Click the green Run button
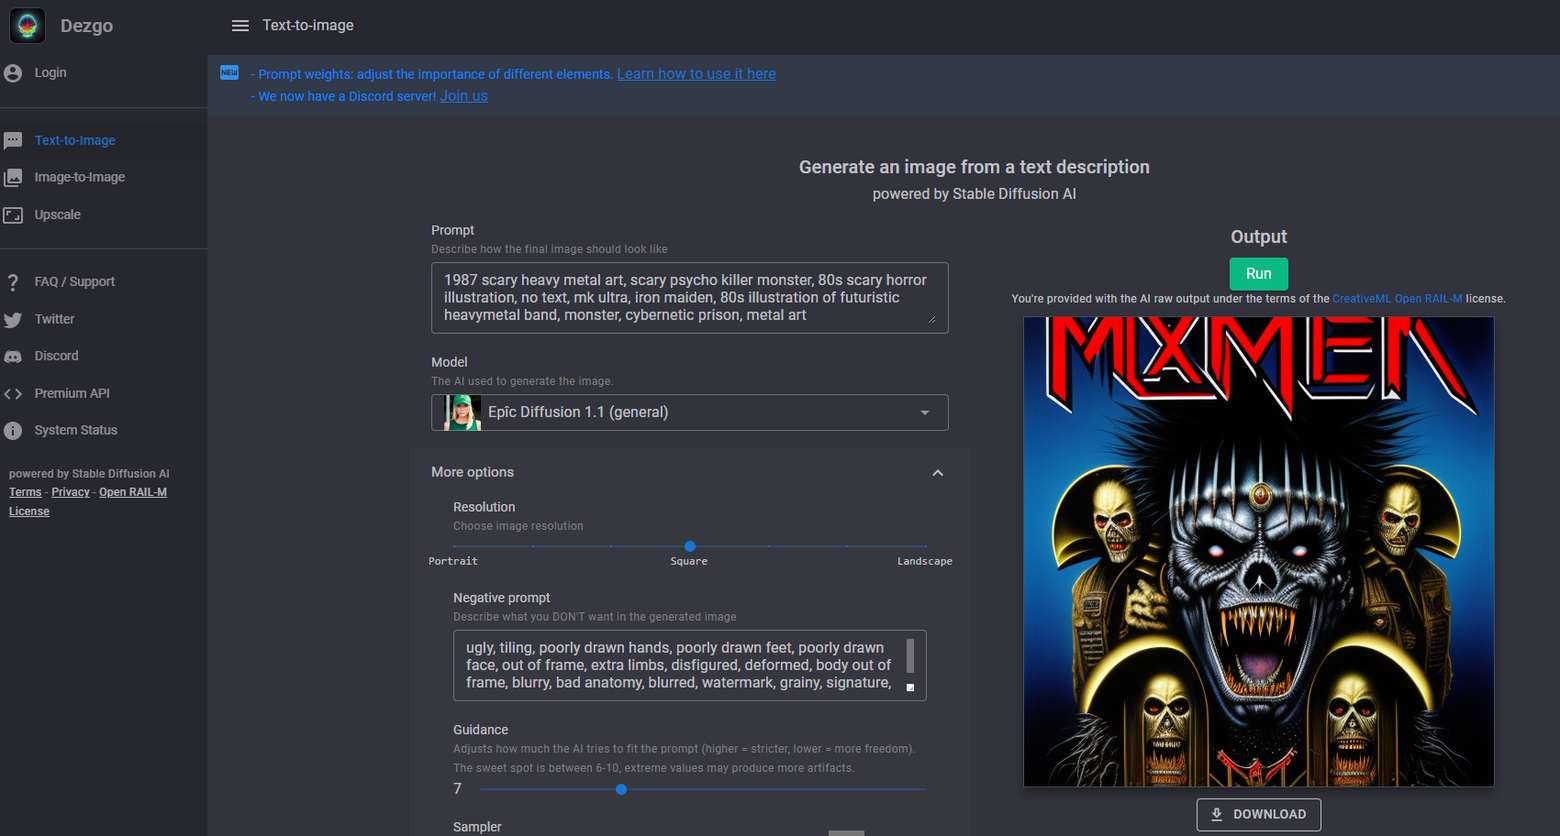 point(1259,274)
